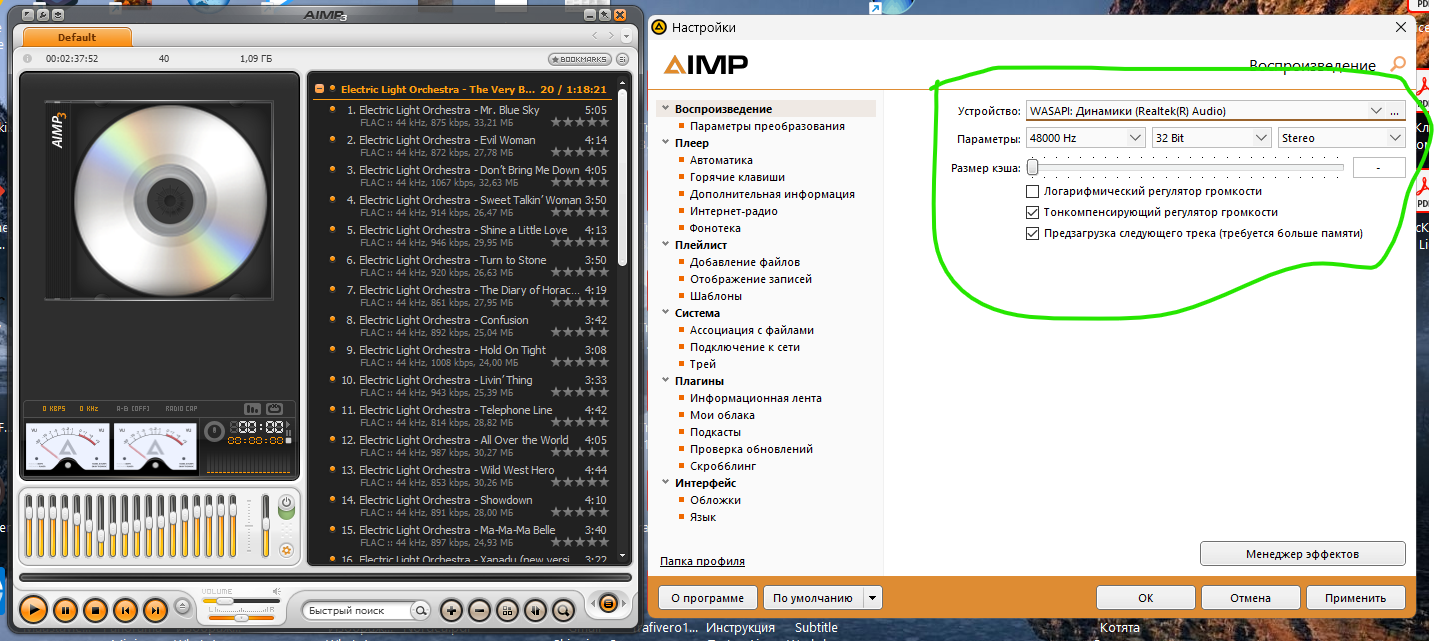The image size is (1435, 641).
Task: Stop playback in AIMP player
Action: 94,609
